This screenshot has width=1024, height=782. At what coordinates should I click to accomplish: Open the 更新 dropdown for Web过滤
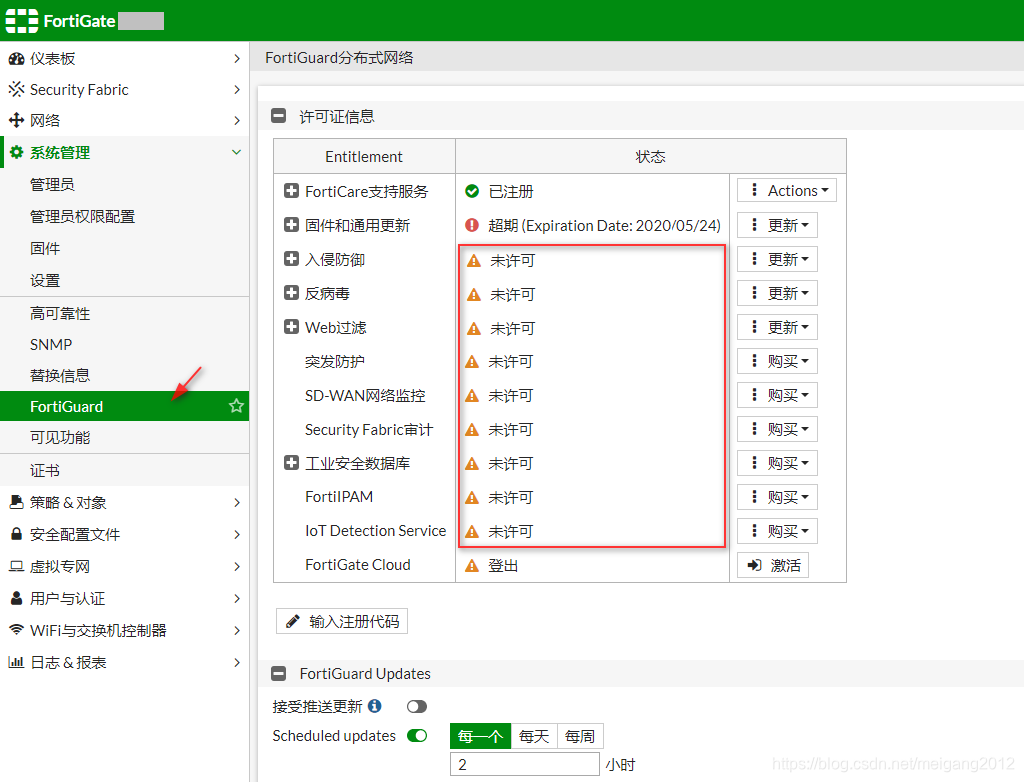click(777, 327)
